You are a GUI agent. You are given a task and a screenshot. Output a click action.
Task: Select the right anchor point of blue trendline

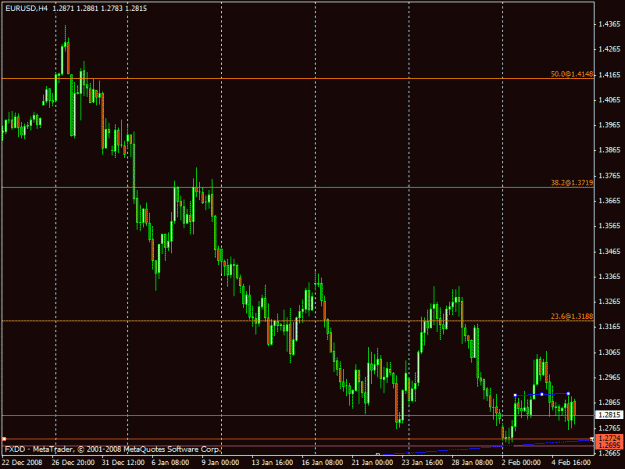coord(568,394)
